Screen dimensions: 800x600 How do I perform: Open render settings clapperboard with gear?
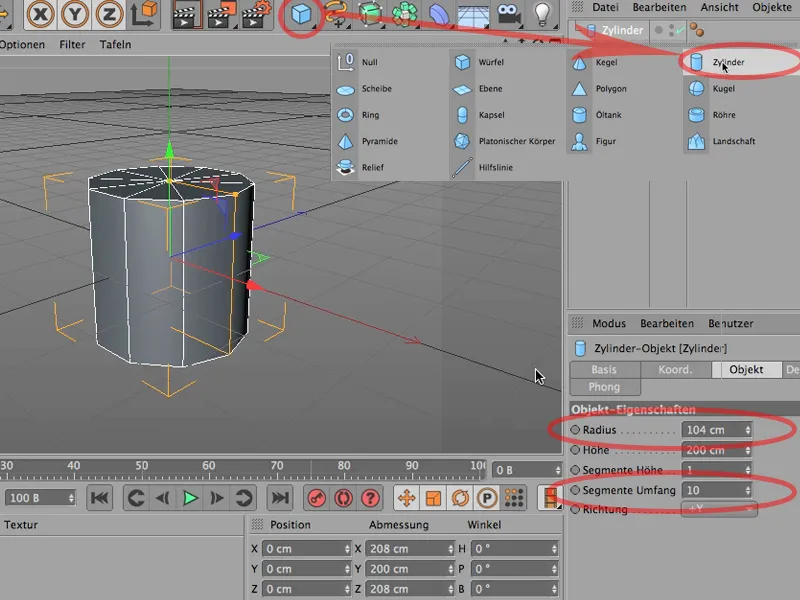click(x=256, y=15)
